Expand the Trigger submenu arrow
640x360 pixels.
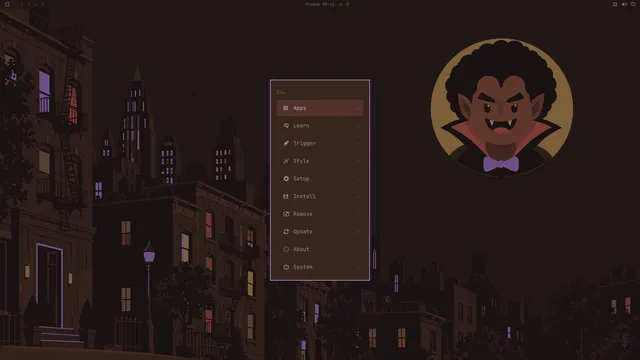pyautogui.click(x=358, y=143)
